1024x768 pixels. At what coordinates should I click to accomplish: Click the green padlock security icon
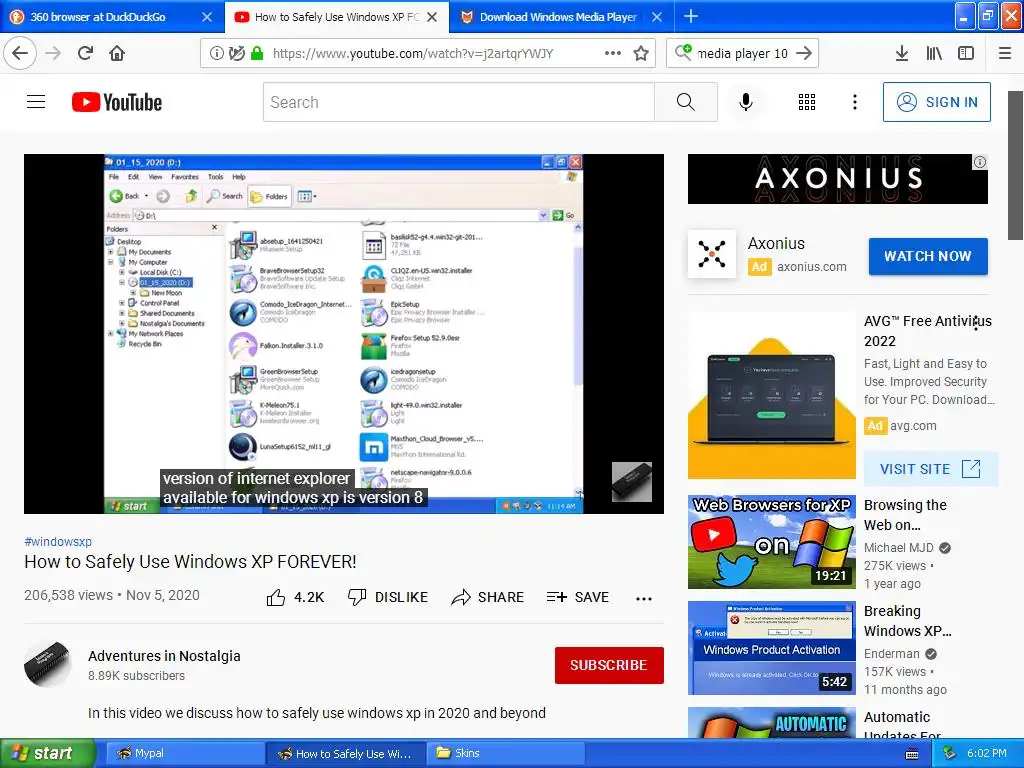pyautogui.click(x=257, y=53)
